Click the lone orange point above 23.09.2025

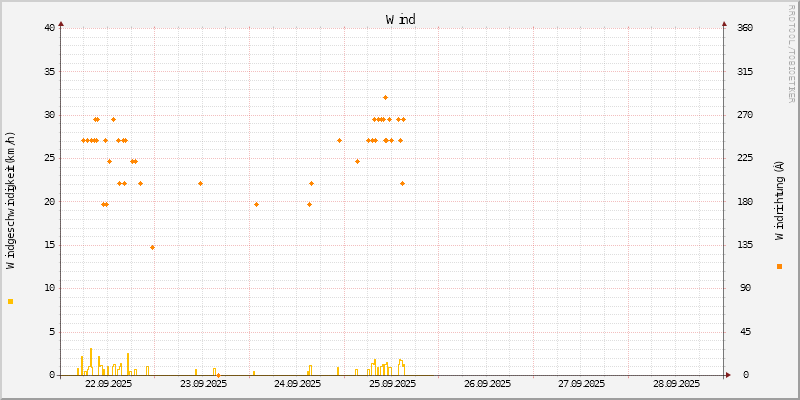(x=200, y=183)
